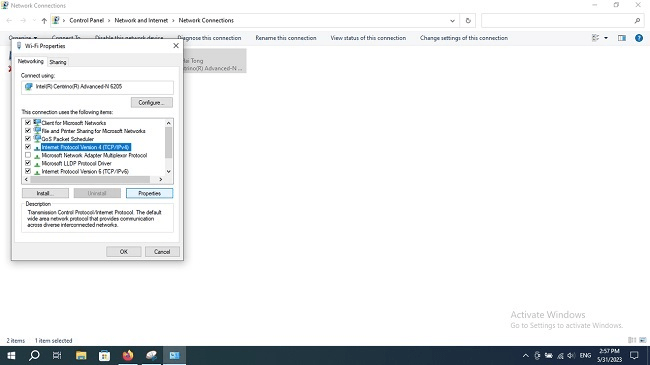Go up one level with the Up arrow
This screenshot has width=650, height=365.
tap(44, 20)
